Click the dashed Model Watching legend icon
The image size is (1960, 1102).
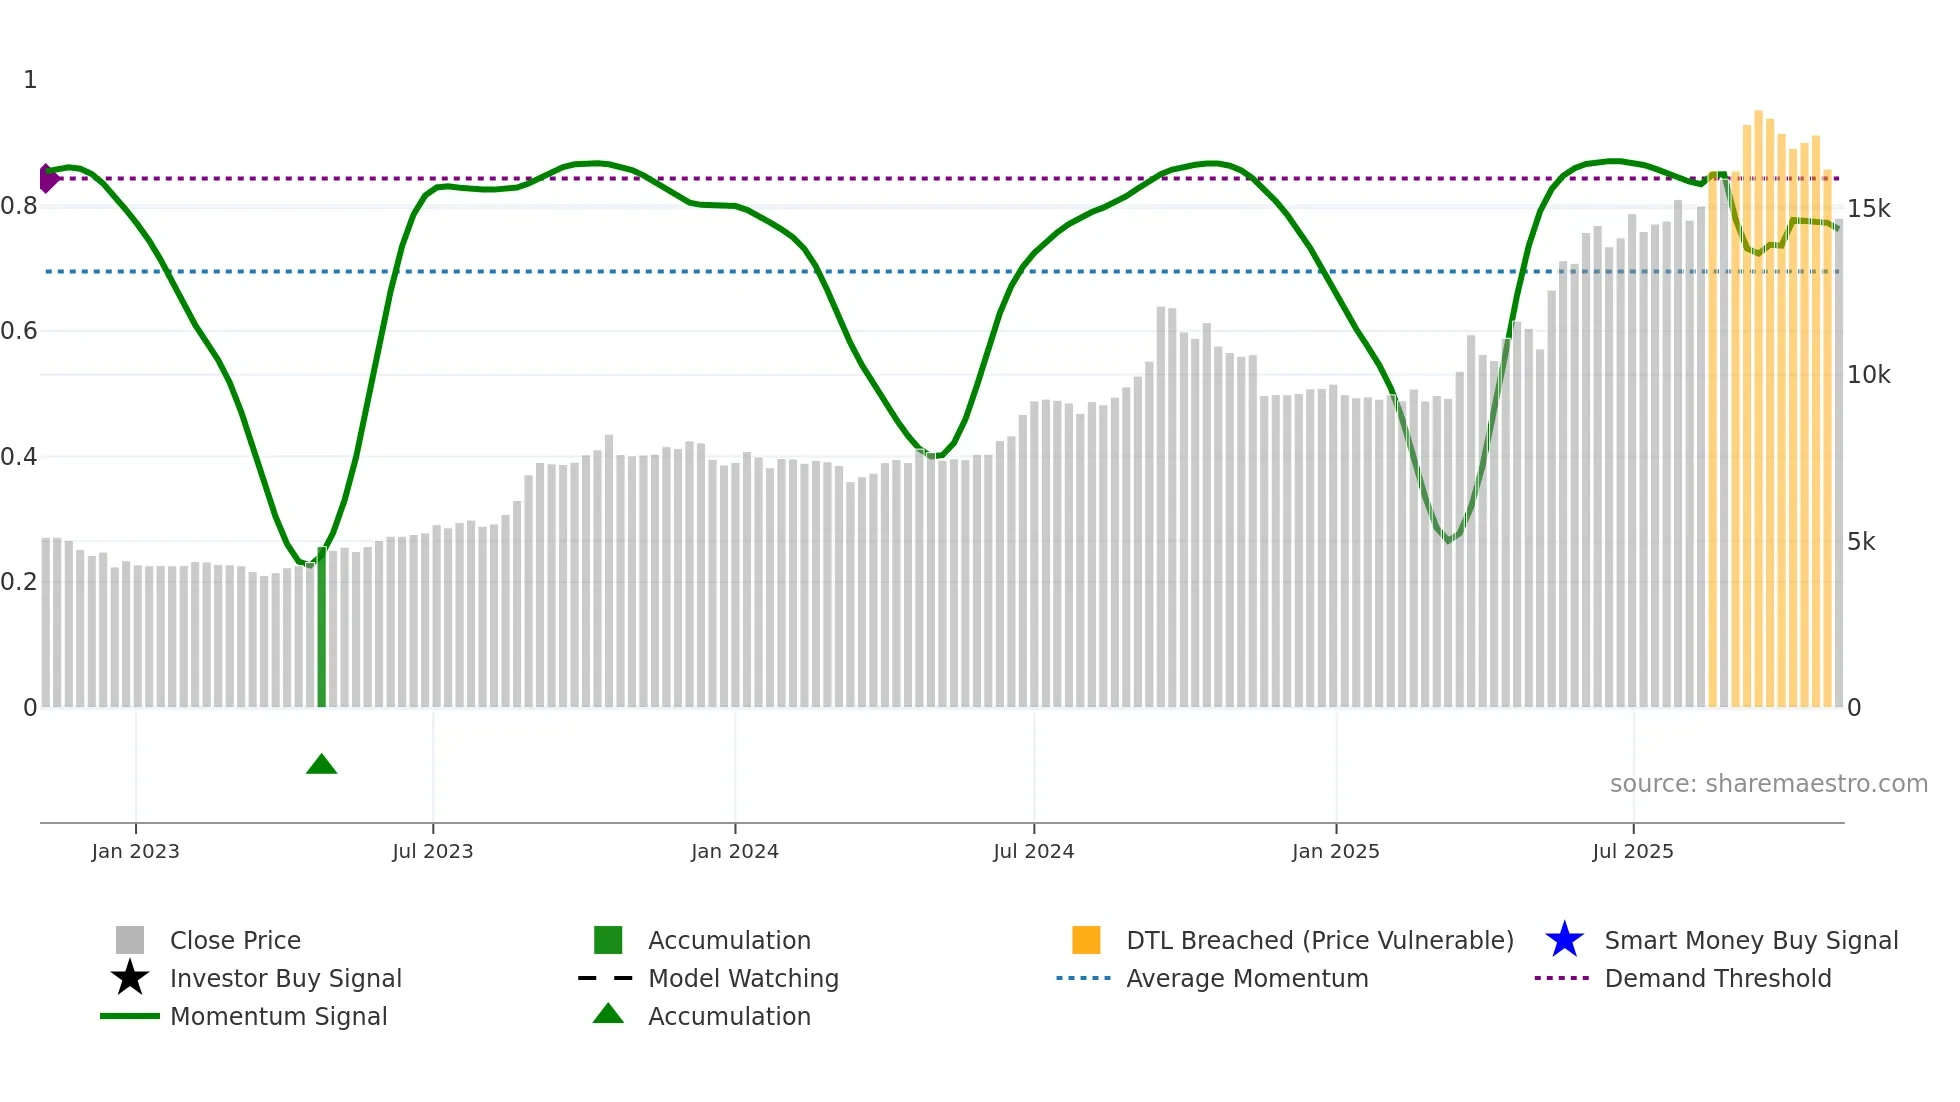coord(606,978)
